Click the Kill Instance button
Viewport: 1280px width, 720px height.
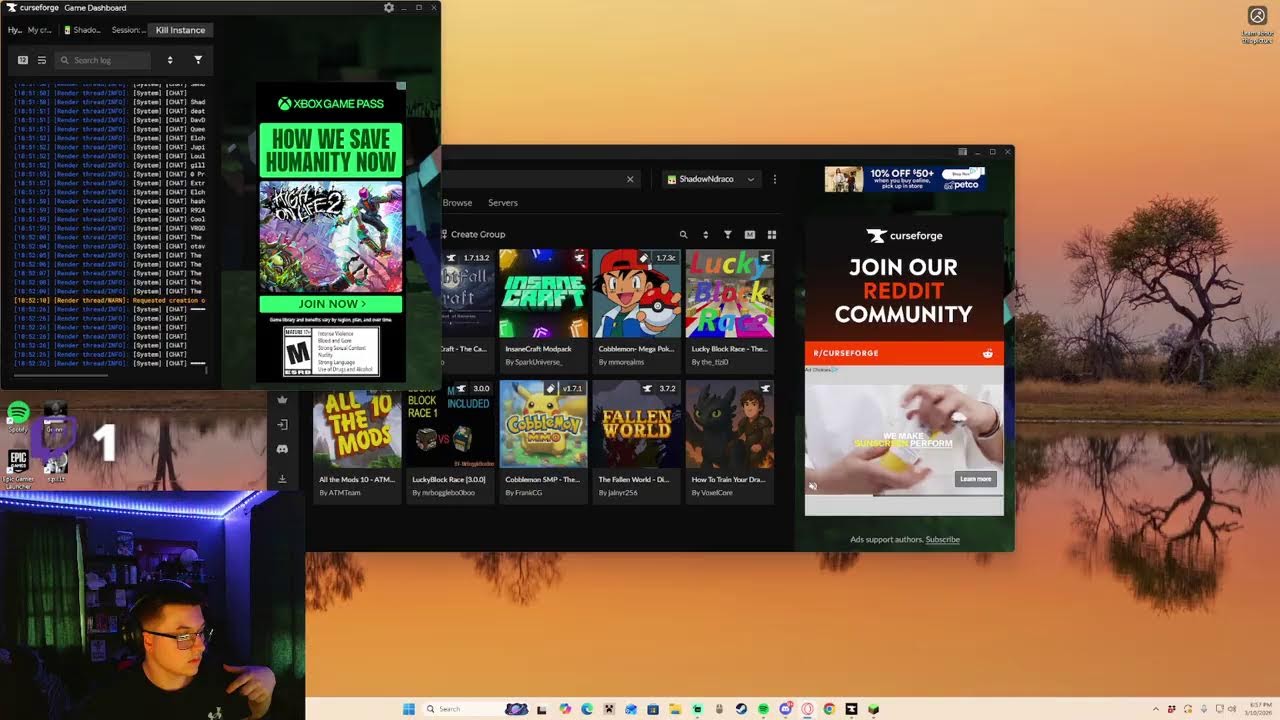pyautogui.click(x=180, y=30)
